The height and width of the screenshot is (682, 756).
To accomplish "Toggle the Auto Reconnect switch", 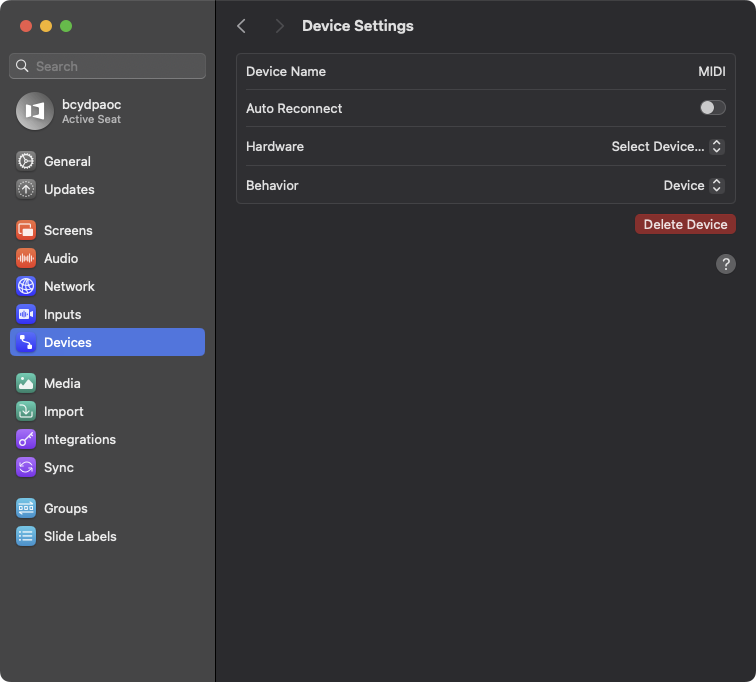I will pyautogui.click(x=712, y=108).
